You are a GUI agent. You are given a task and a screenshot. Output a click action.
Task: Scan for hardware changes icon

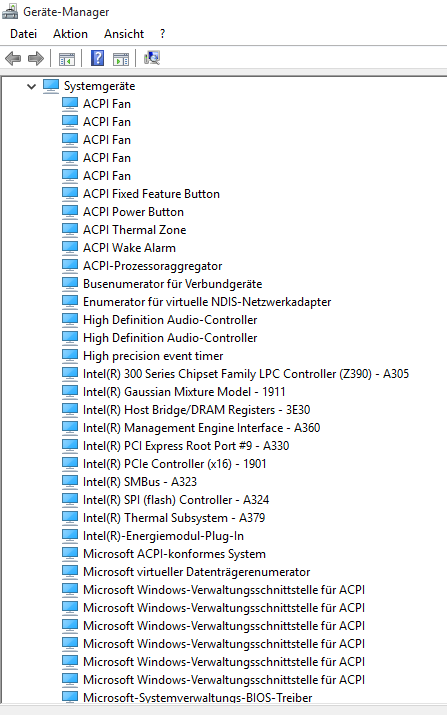(x=152, y=58)
